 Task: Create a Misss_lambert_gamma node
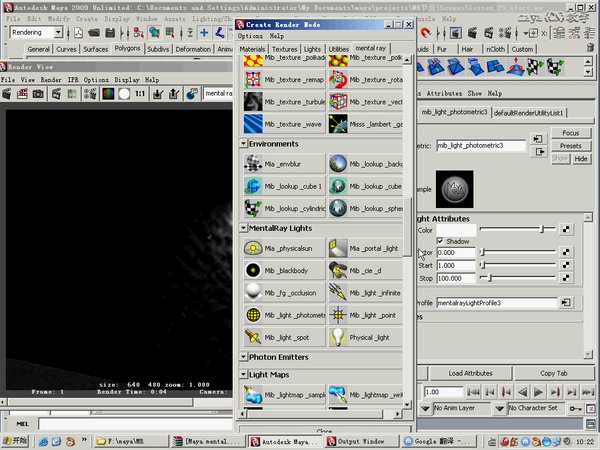(x=365, y=124)
